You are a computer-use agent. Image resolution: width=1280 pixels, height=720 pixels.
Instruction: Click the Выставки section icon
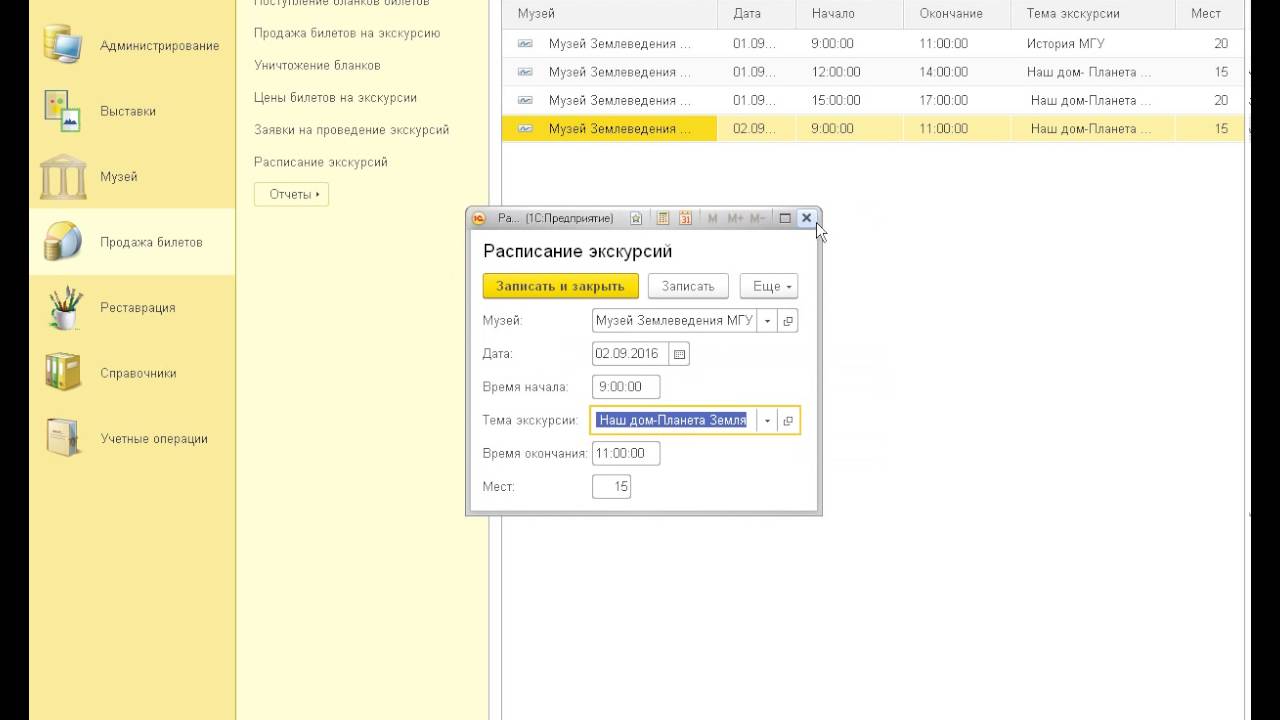[62, 111]
